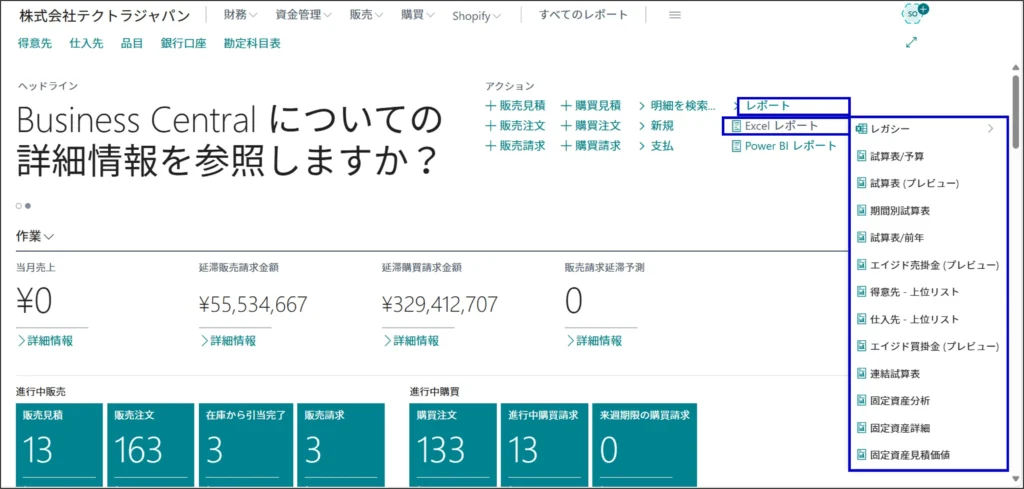Select the first headline page dot
1024x489 pixels.
(x=18, y=205)
